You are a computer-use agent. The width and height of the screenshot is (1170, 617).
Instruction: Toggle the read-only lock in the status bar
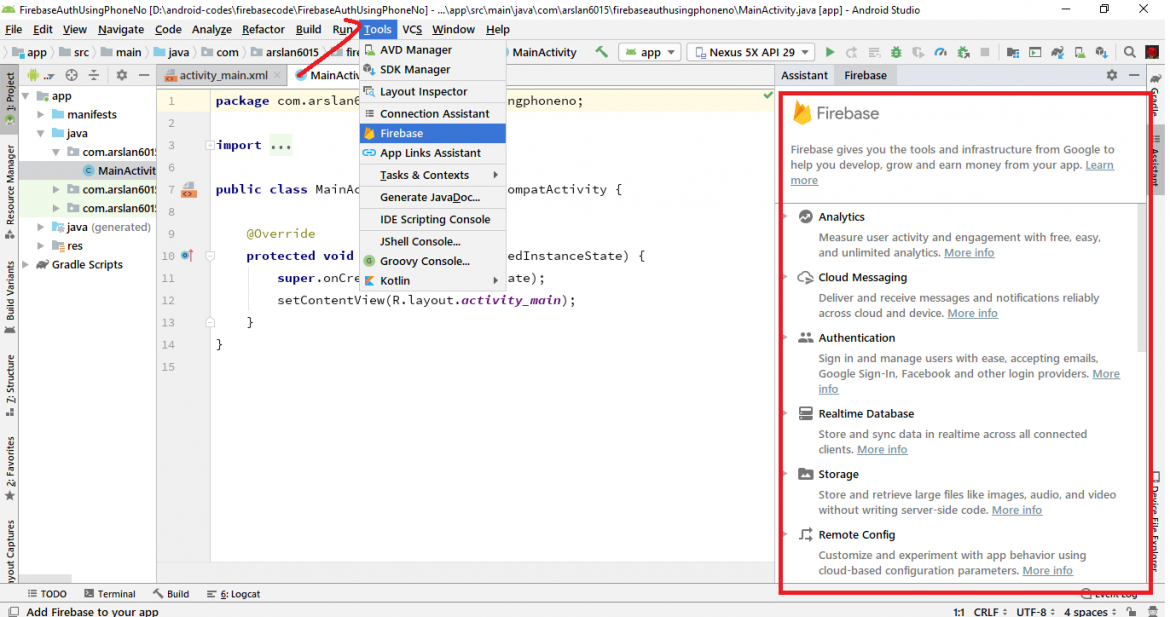pyautogui.click(x=1131, y=610)
